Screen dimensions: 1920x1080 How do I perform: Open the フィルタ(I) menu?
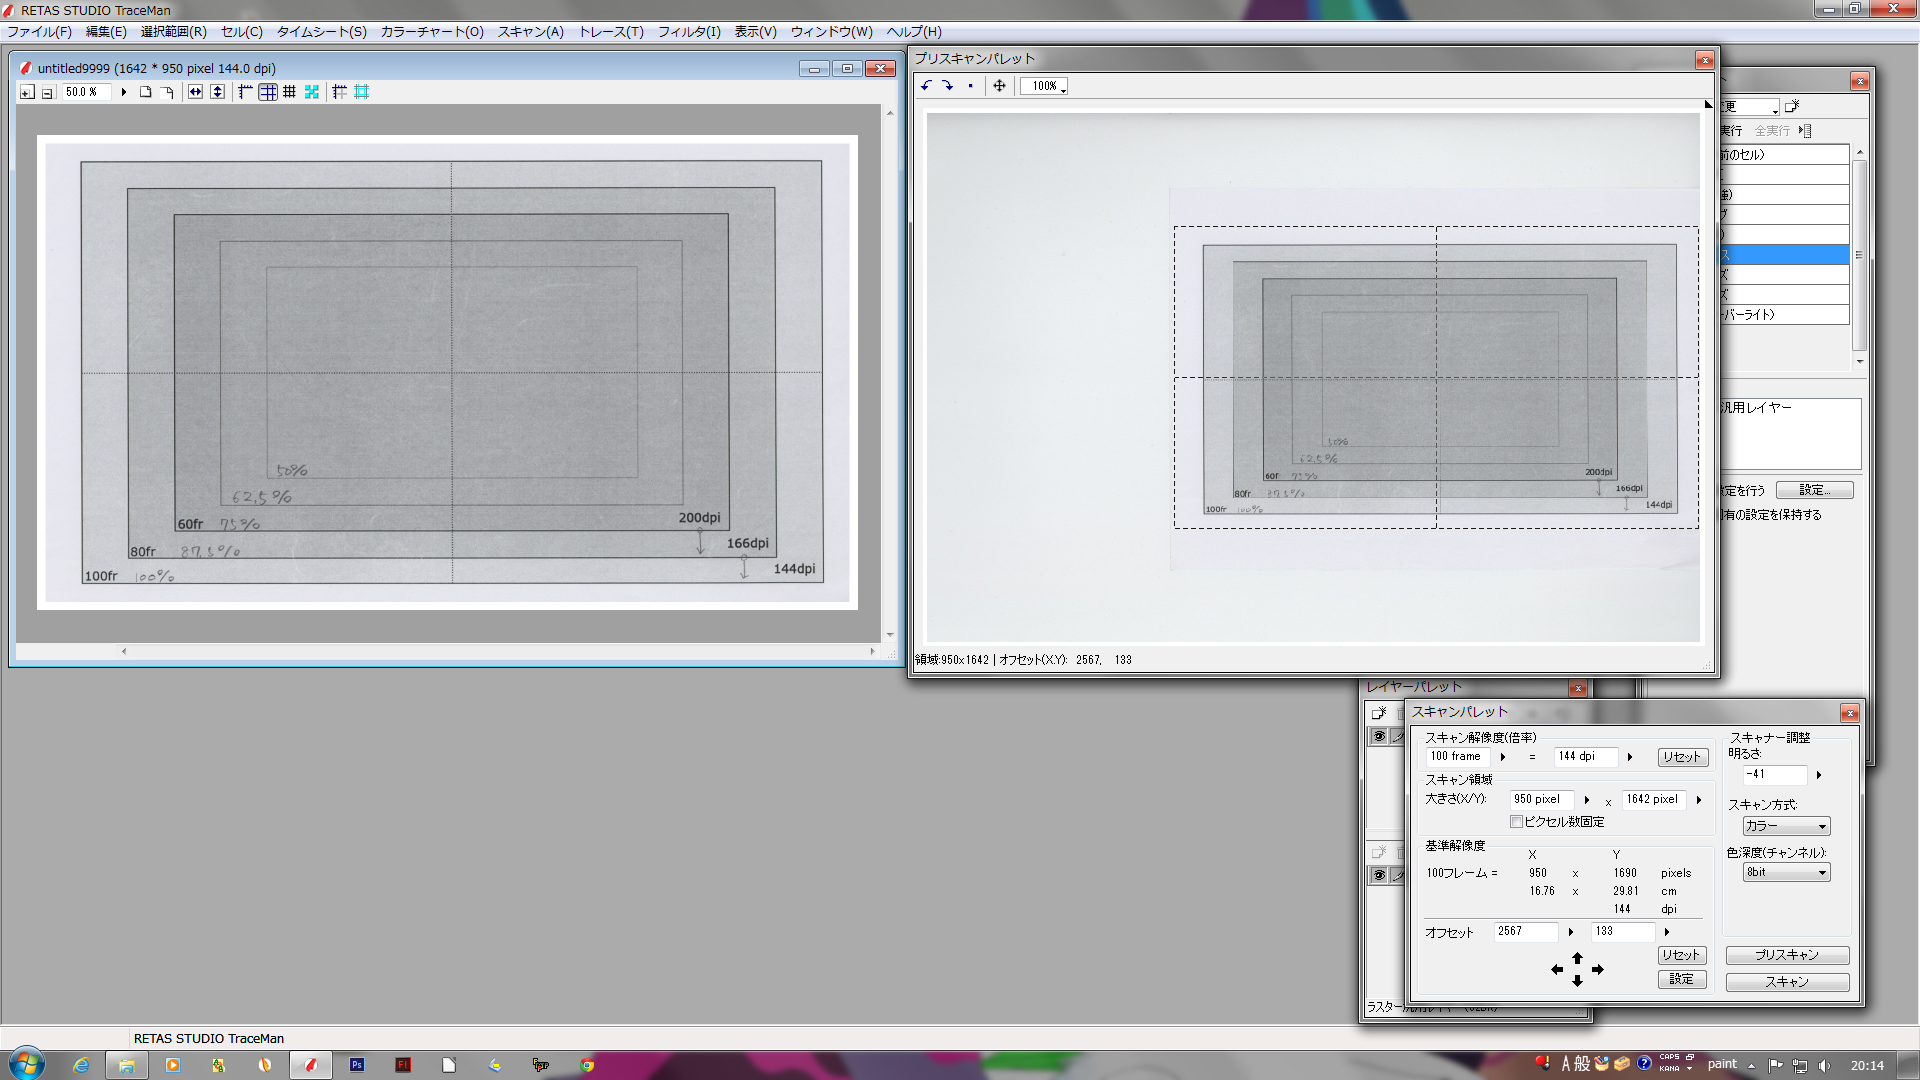[688, 32]
